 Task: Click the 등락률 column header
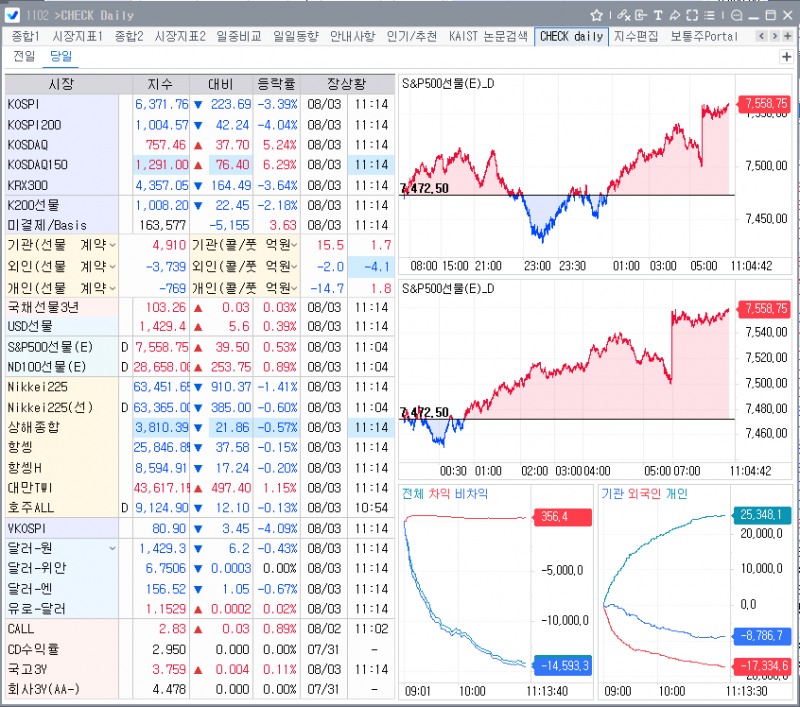pyautogui.click(x=276, y=84)
